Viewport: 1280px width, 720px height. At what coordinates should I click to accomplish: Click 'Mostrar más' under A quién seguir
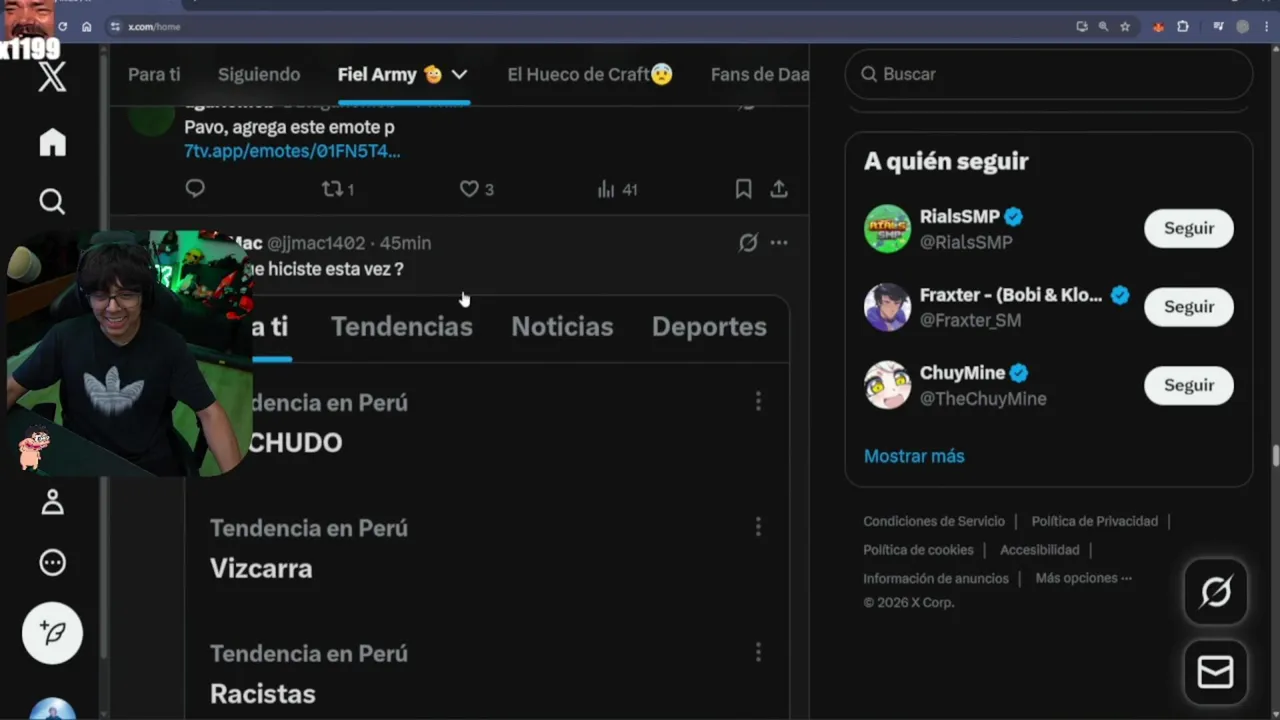(x=914, y=456)
